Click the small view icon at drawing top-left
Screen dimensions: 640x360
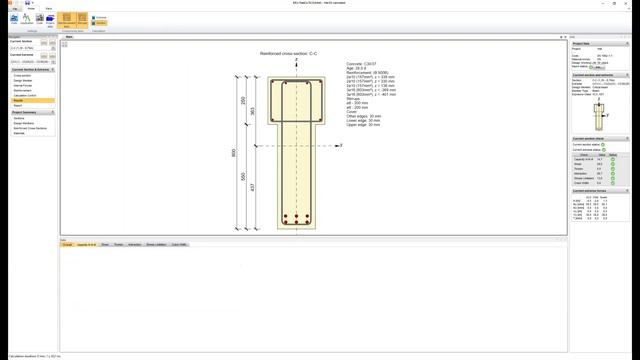64,44
